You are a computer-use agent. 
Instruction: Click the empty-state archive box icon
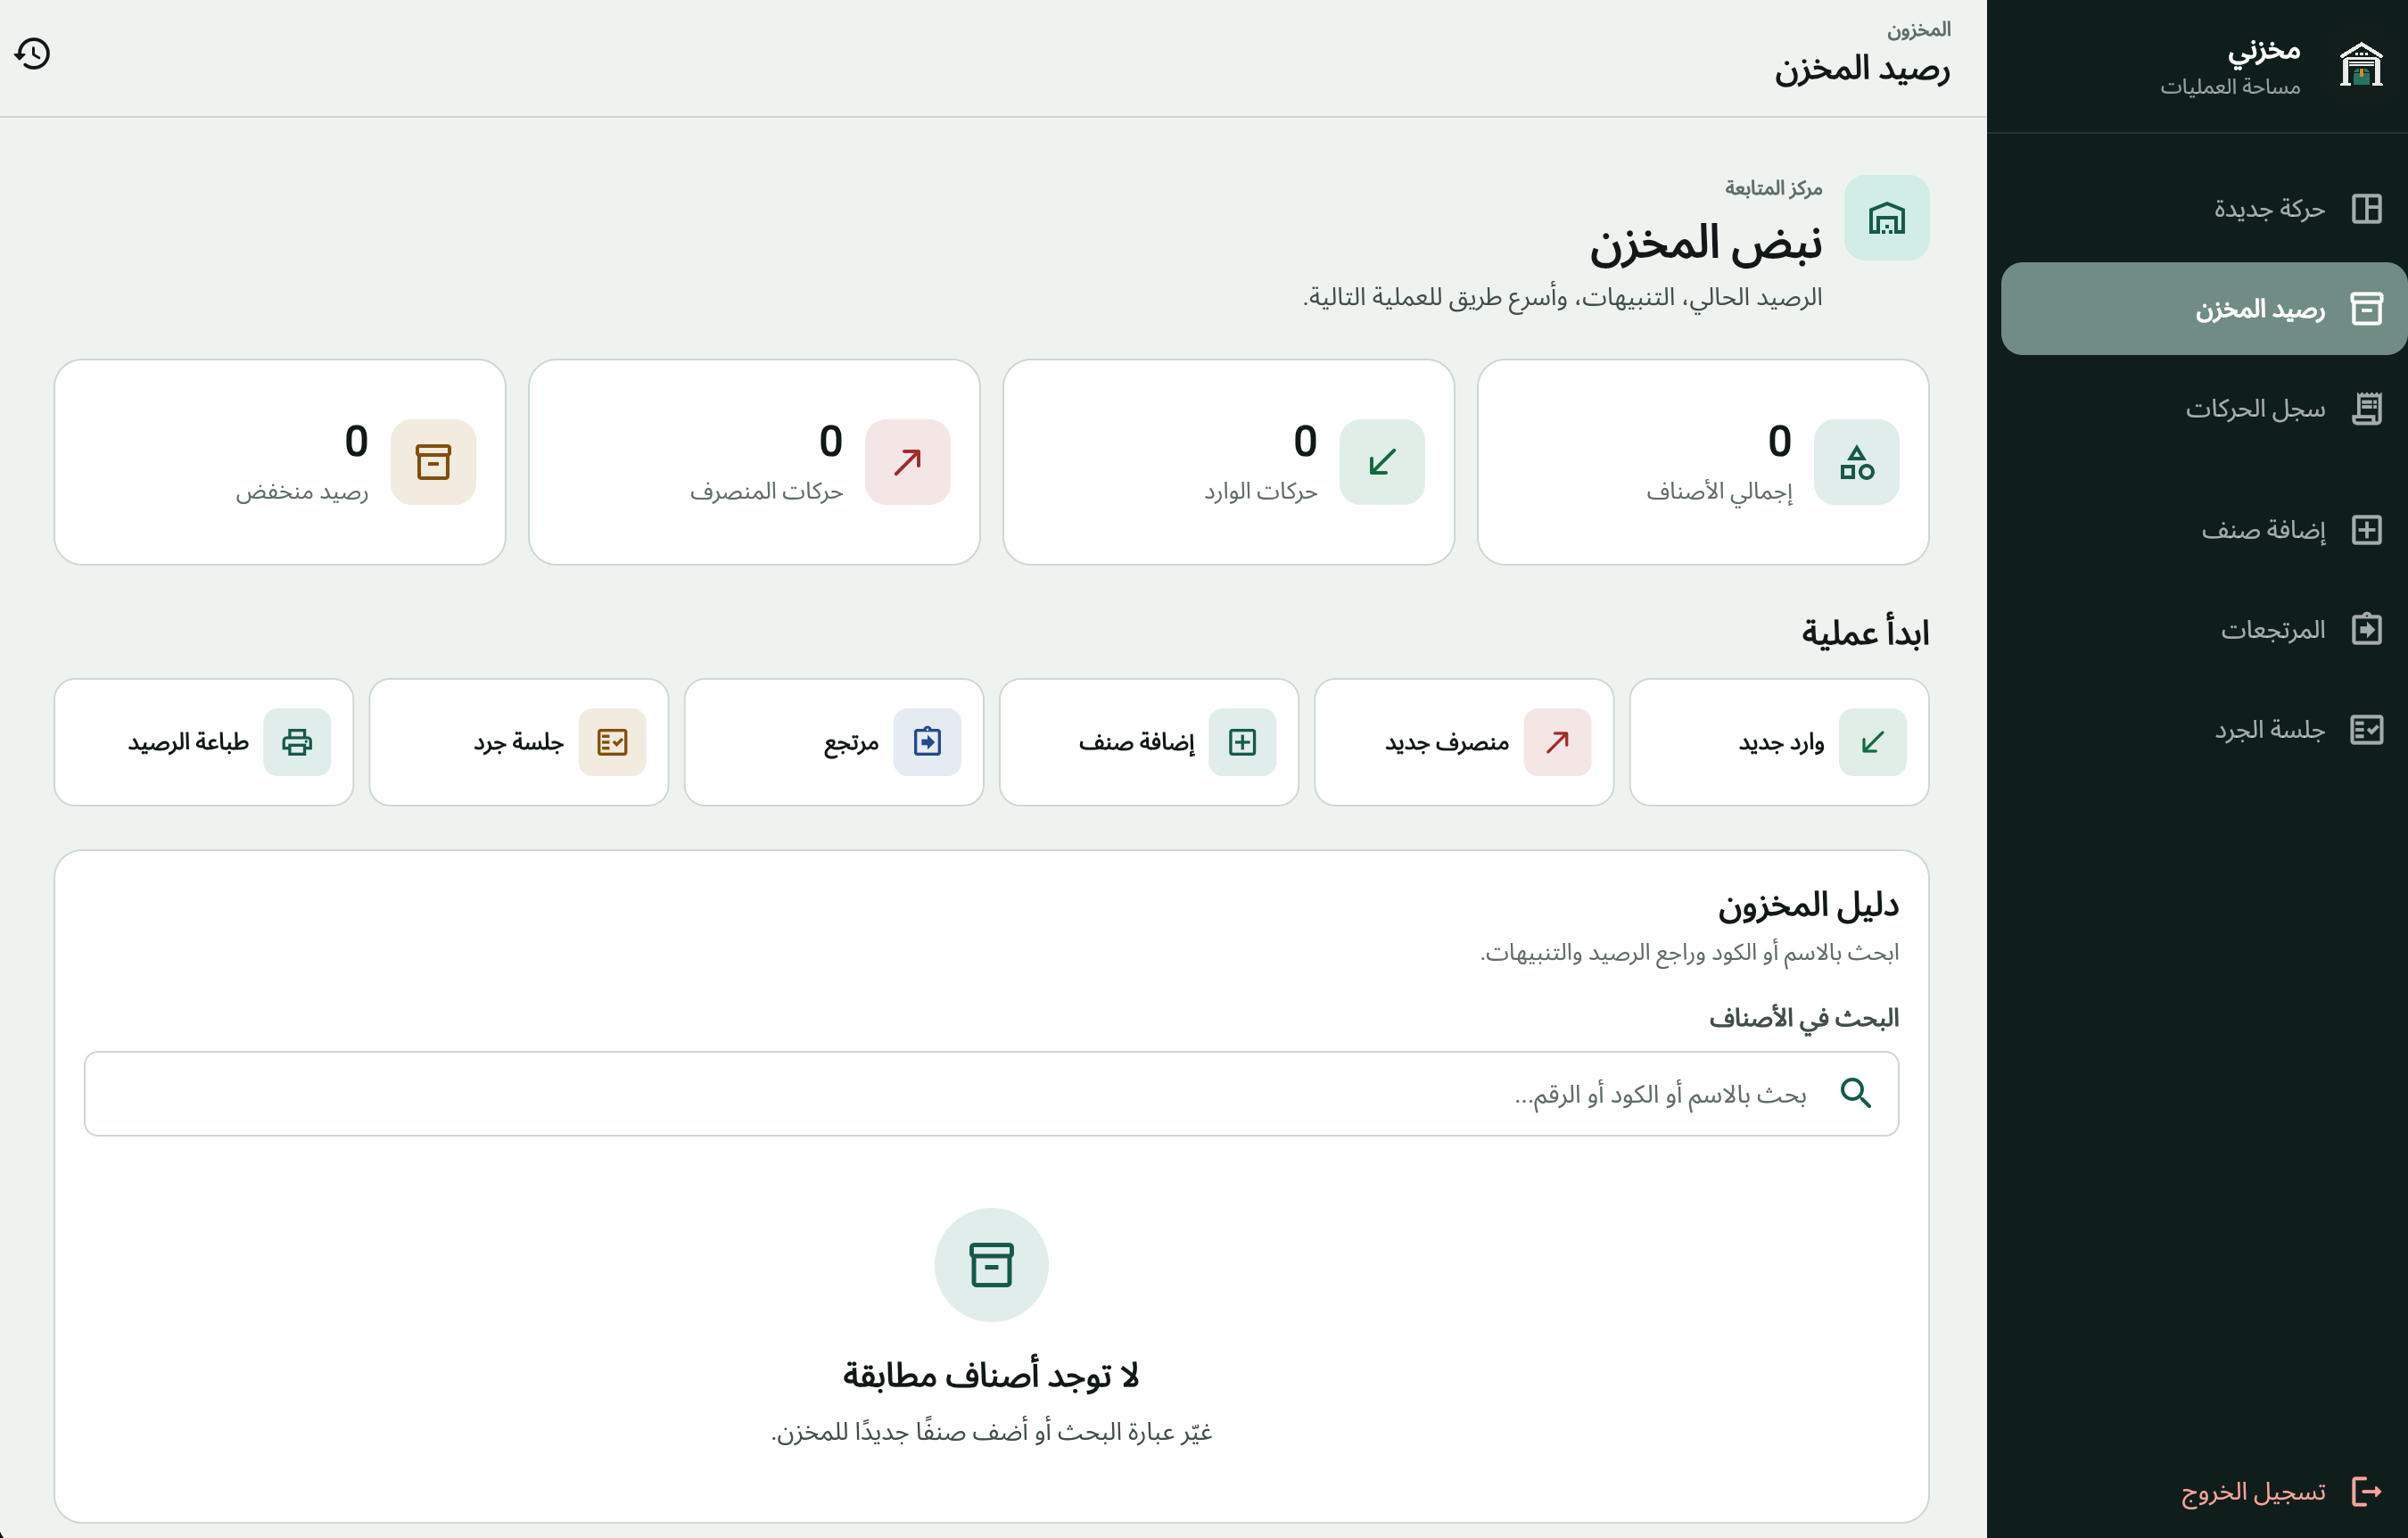pos(991,1265)
